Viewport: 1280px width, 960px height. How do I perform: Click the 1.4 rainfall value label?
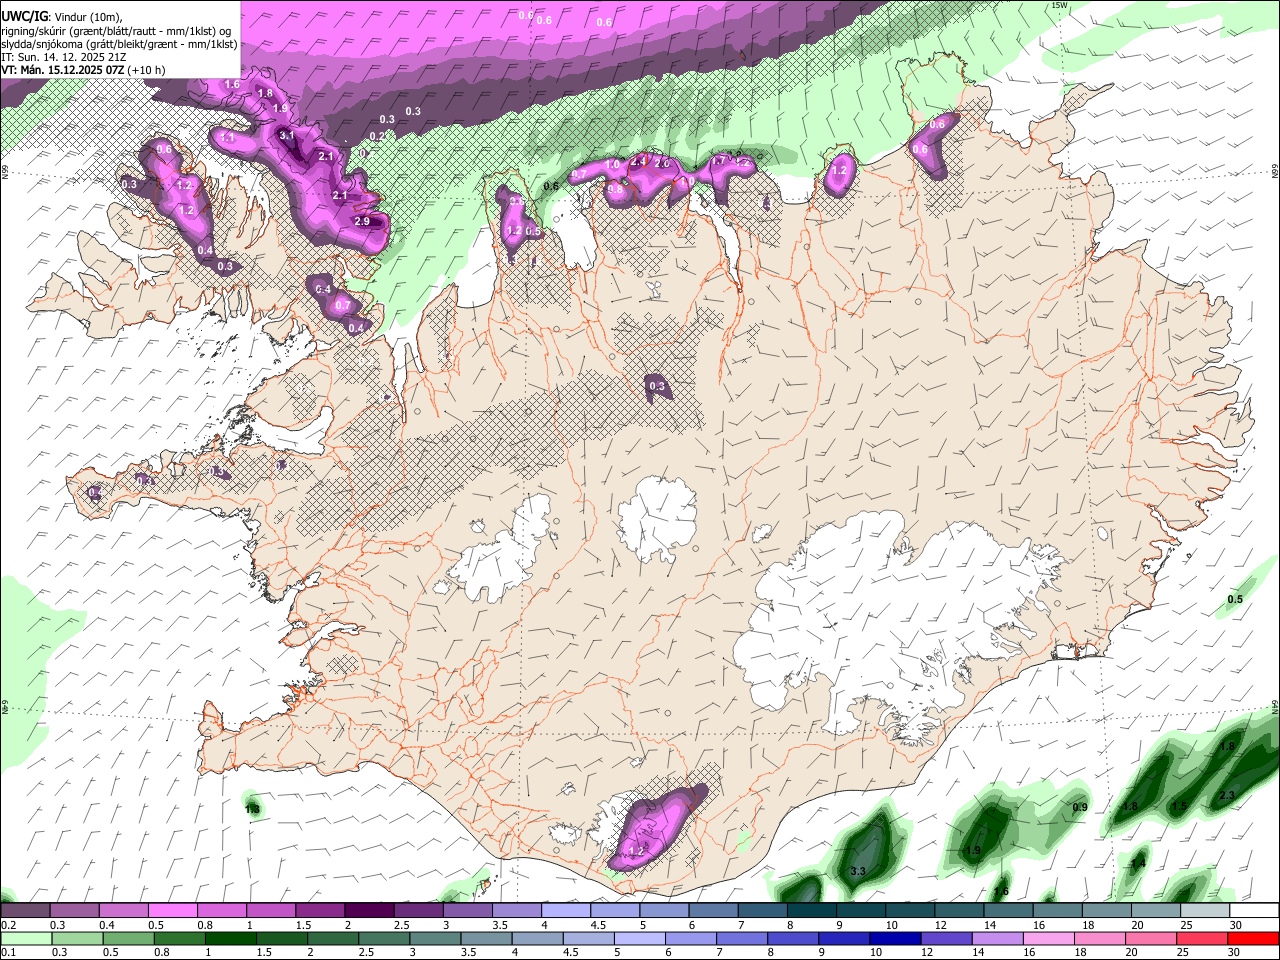pyautogui.click(x=1138, y=864)
